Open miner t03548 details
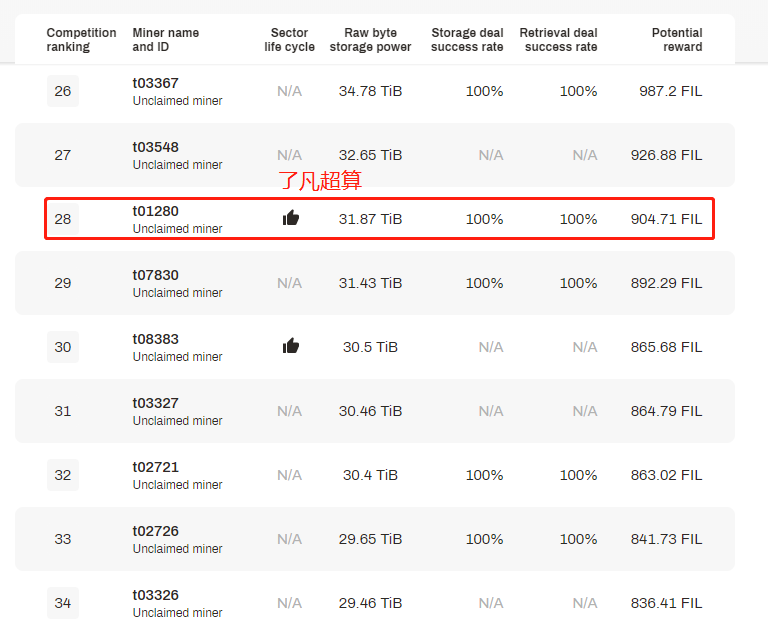Viewport: 768px width, 632px height. click(155, 147)
